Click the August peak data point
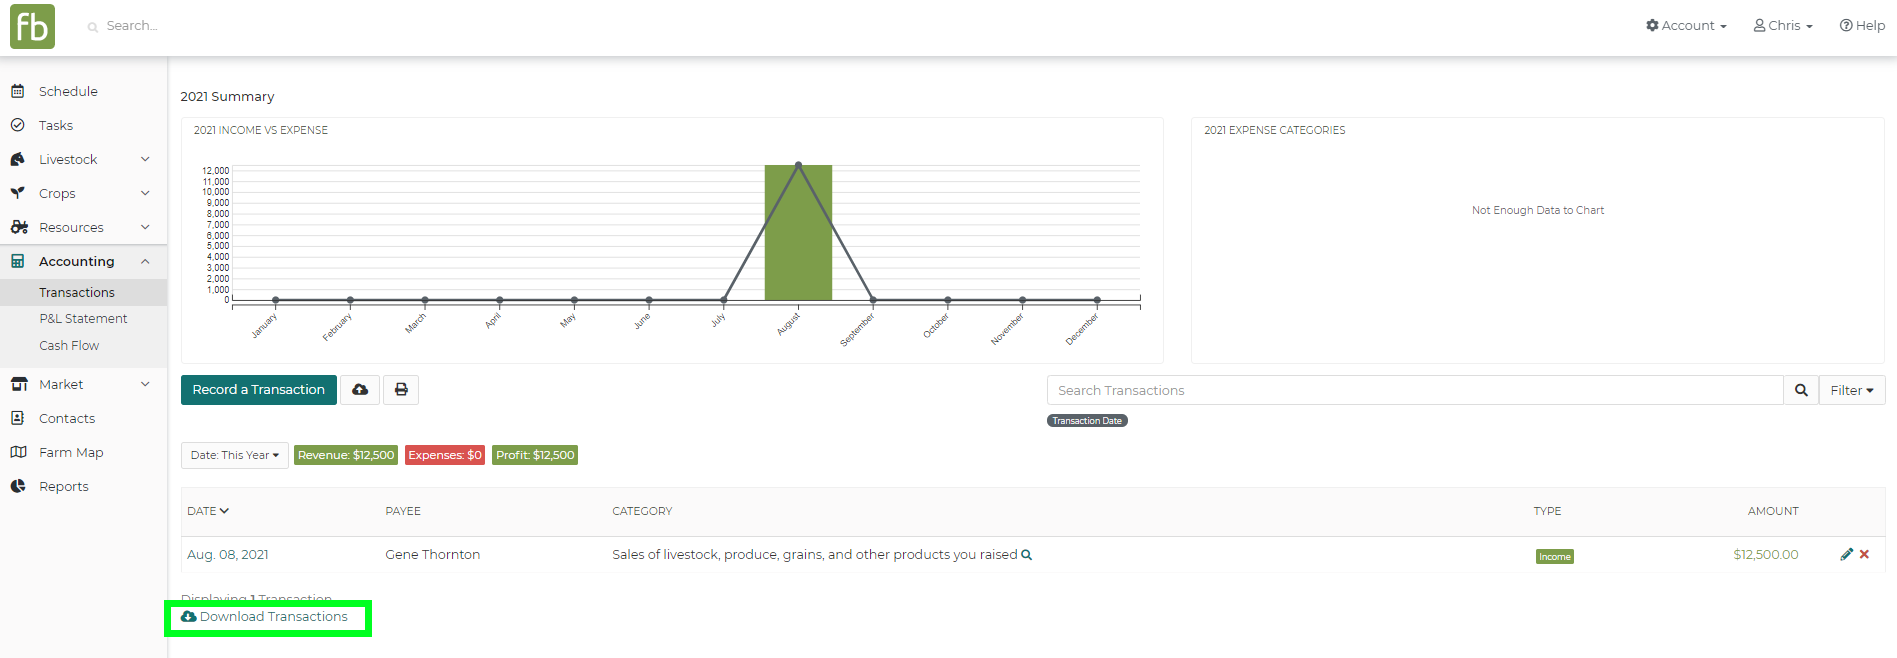Image resolution: width=1897 pixels, height=658 pixels. pos(798,164)
